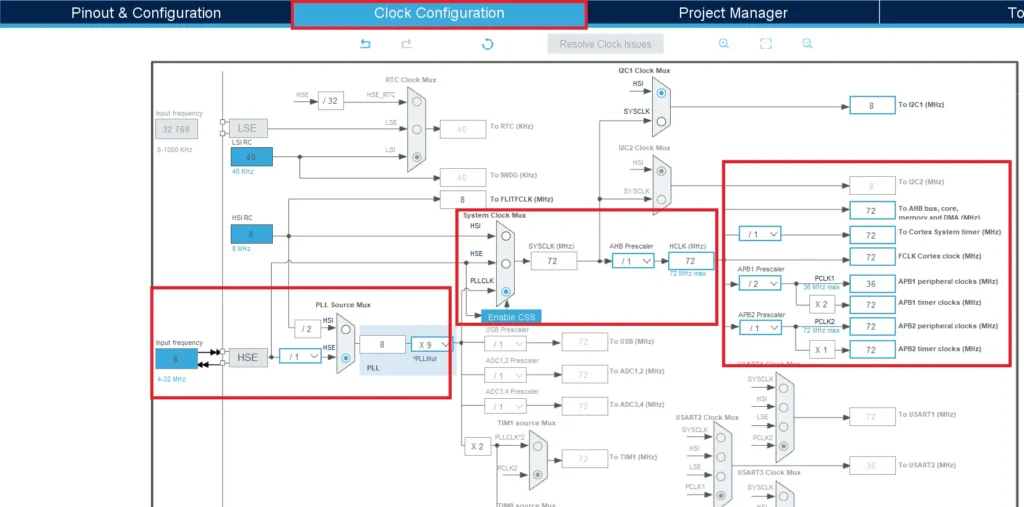Click the SYSCLK (MHz) value field
Viewport: 1024px width, 507px height.
point(554,261)
